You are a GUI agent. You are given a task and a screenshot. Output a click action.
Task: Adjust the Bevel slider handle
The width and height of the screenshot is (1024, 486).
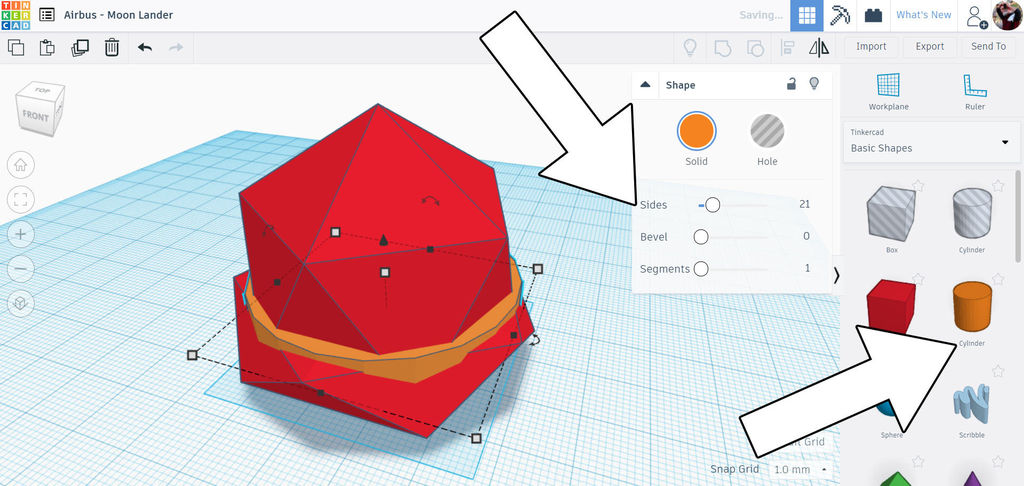(x=701, y=237)
